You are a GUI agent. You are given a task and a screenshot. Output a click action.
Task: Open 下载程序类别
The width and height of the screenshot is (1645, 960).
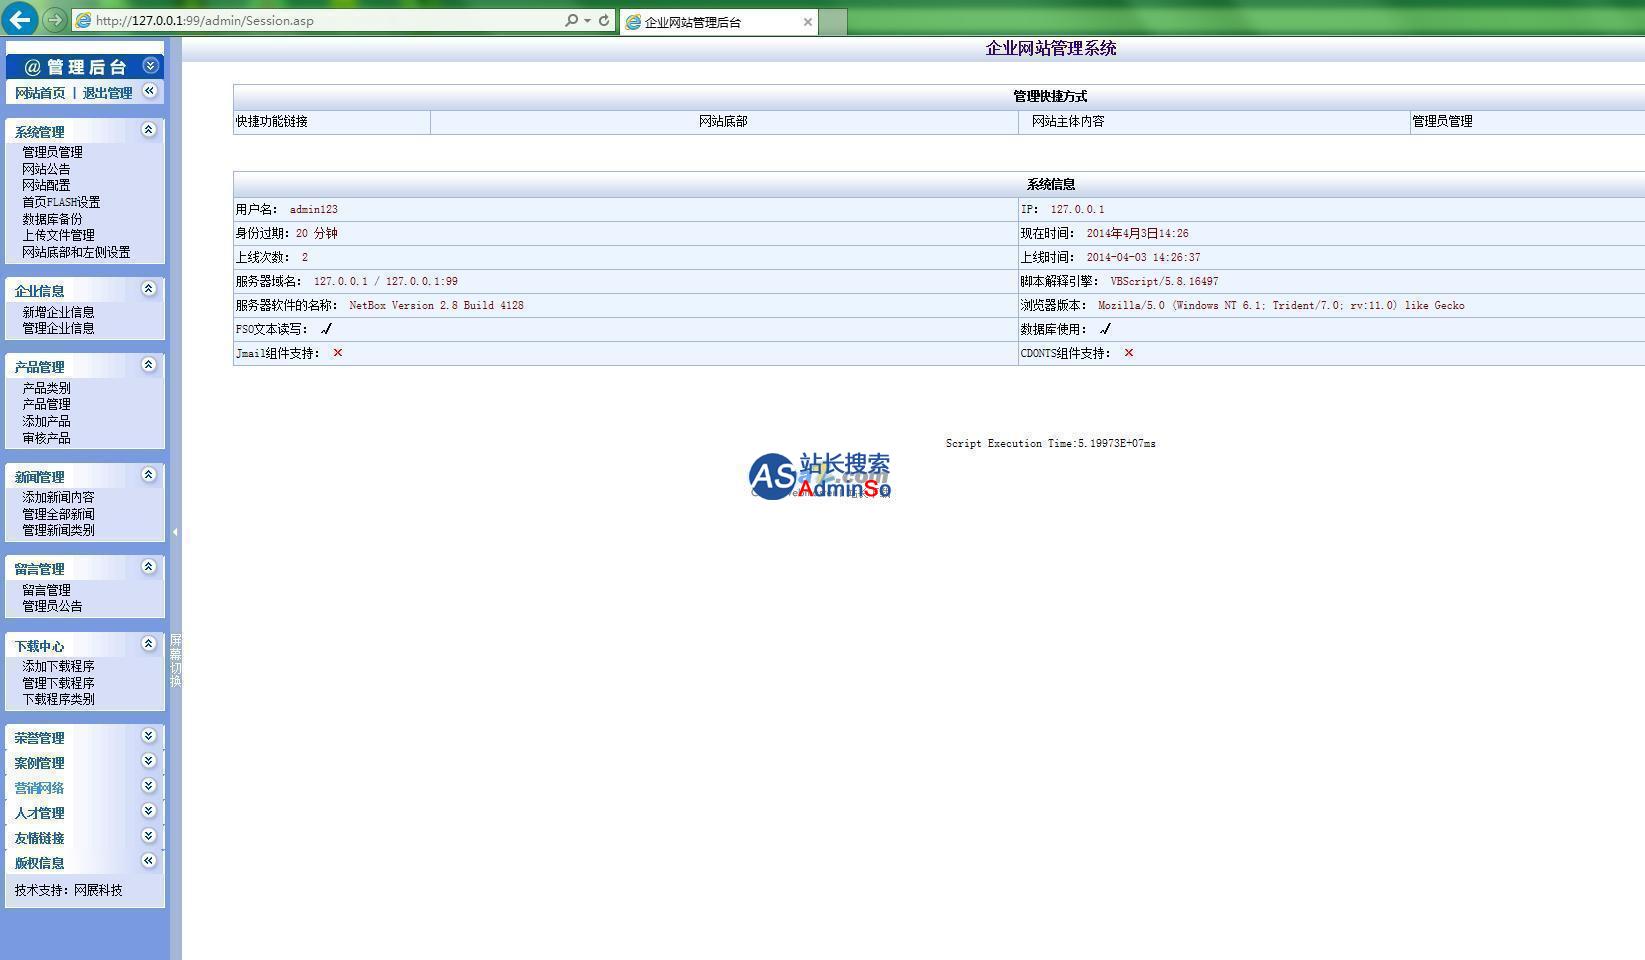(58, 699)
